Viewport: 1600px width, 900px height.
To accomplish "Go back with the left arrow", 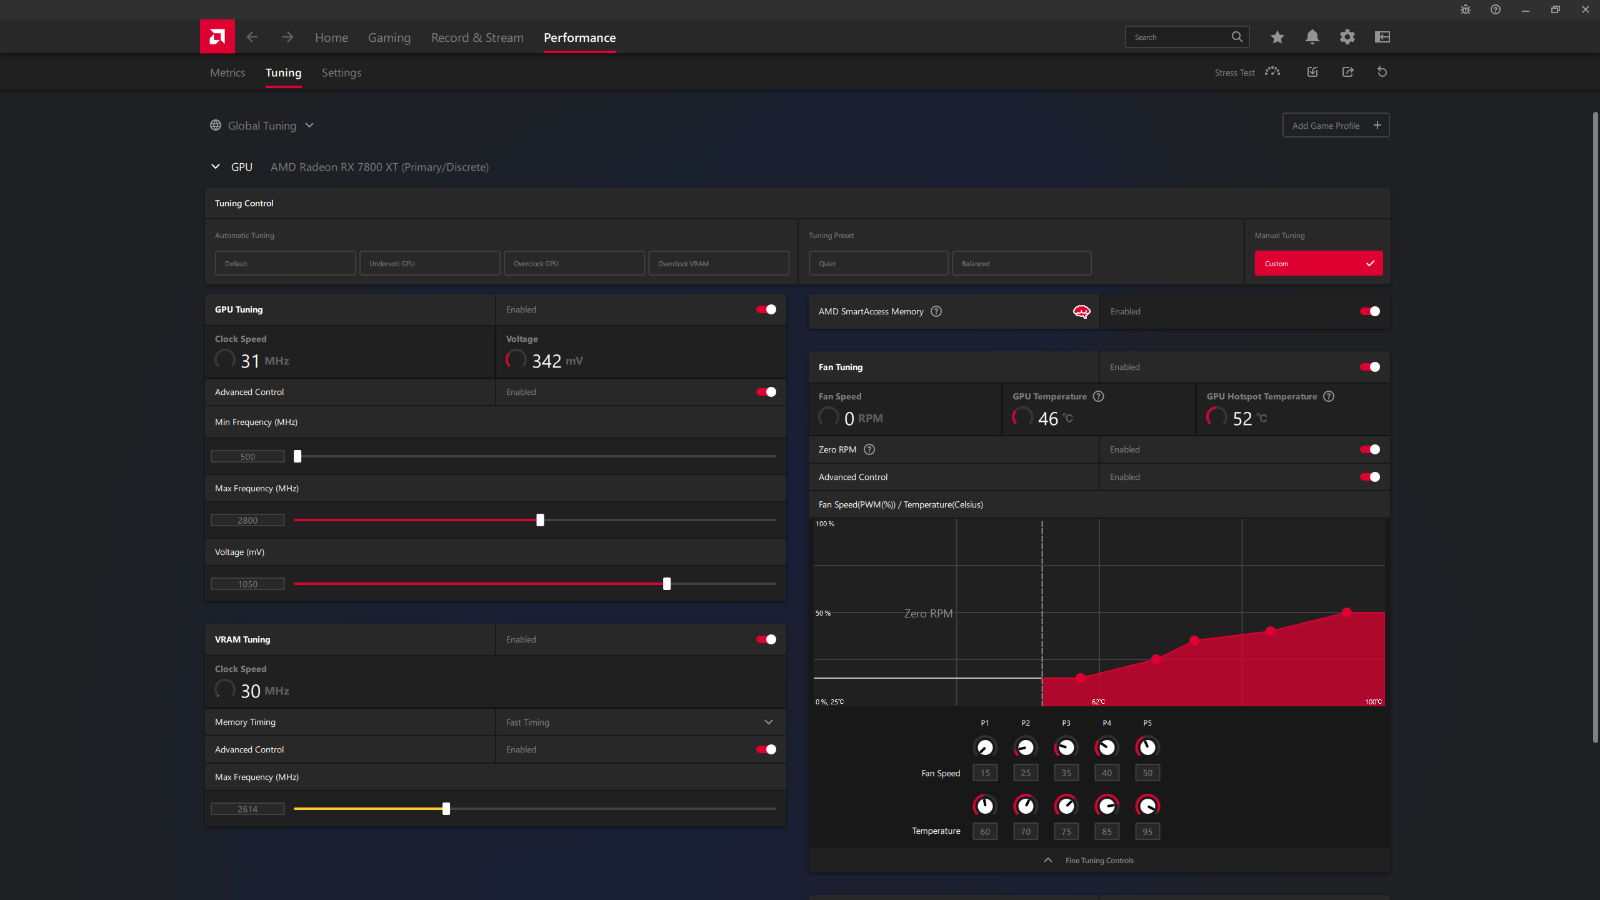I will click(x=252, y=37).
